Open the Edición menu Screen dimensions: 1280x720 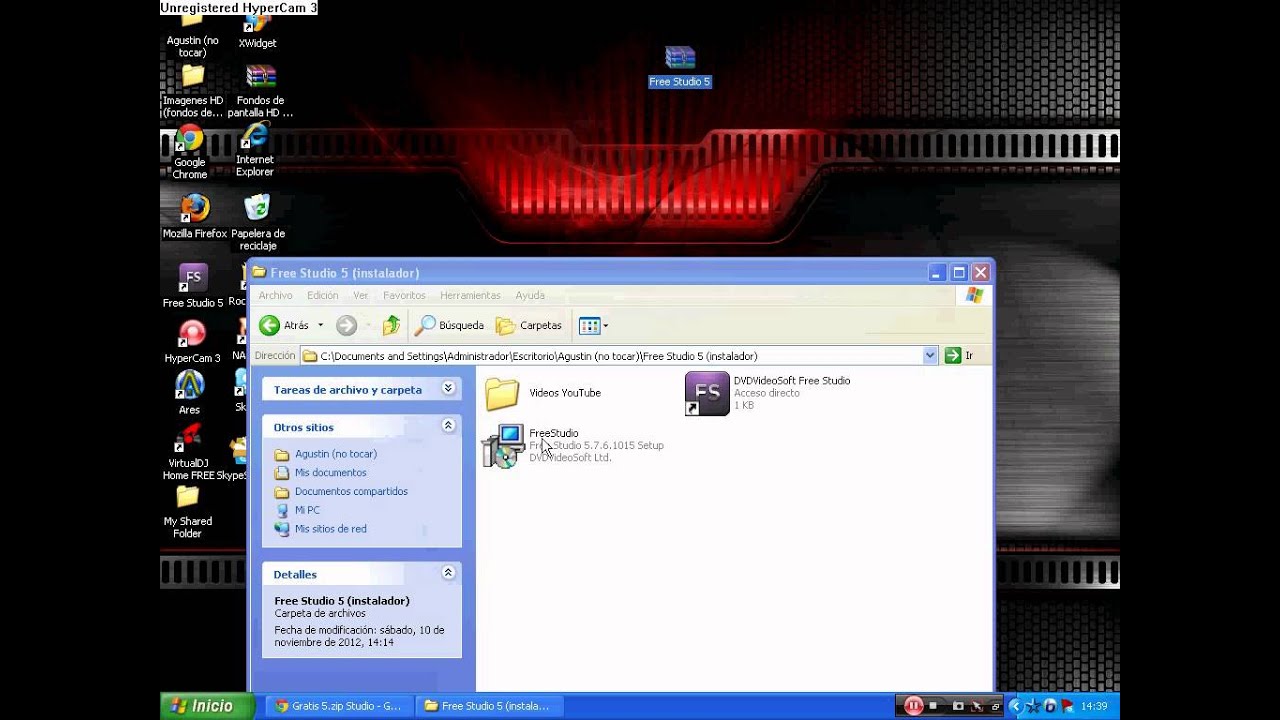click(x=322, y=295)
